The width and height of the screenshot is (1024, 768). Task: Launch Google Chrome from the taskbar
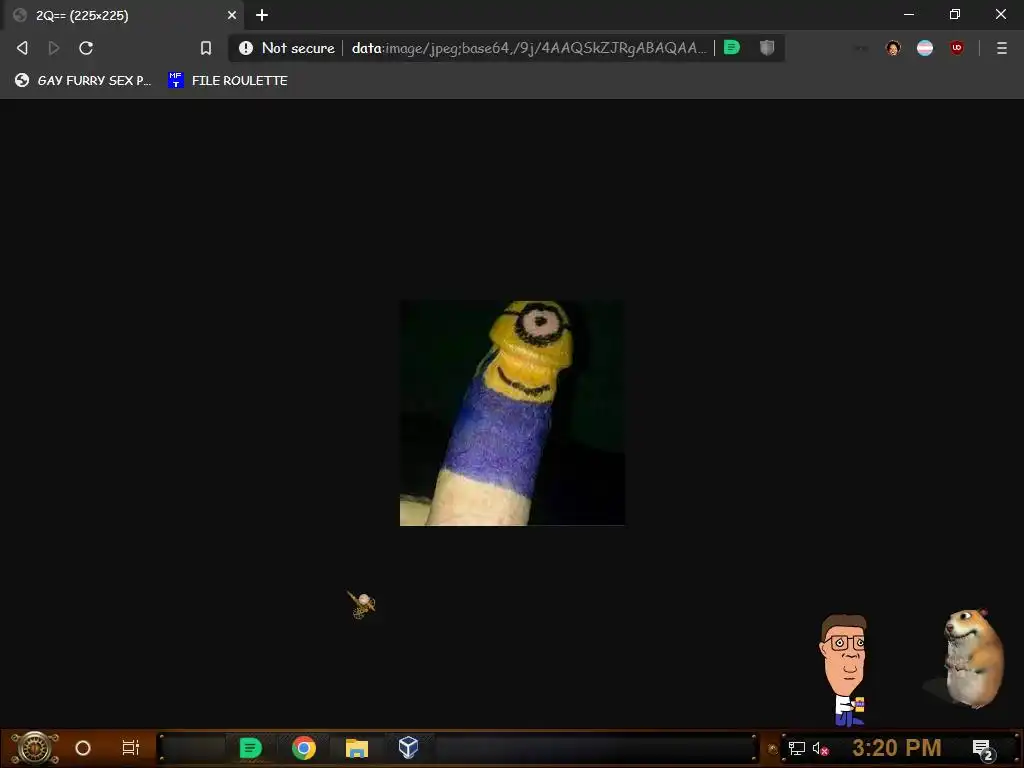(x=304, y=748)
